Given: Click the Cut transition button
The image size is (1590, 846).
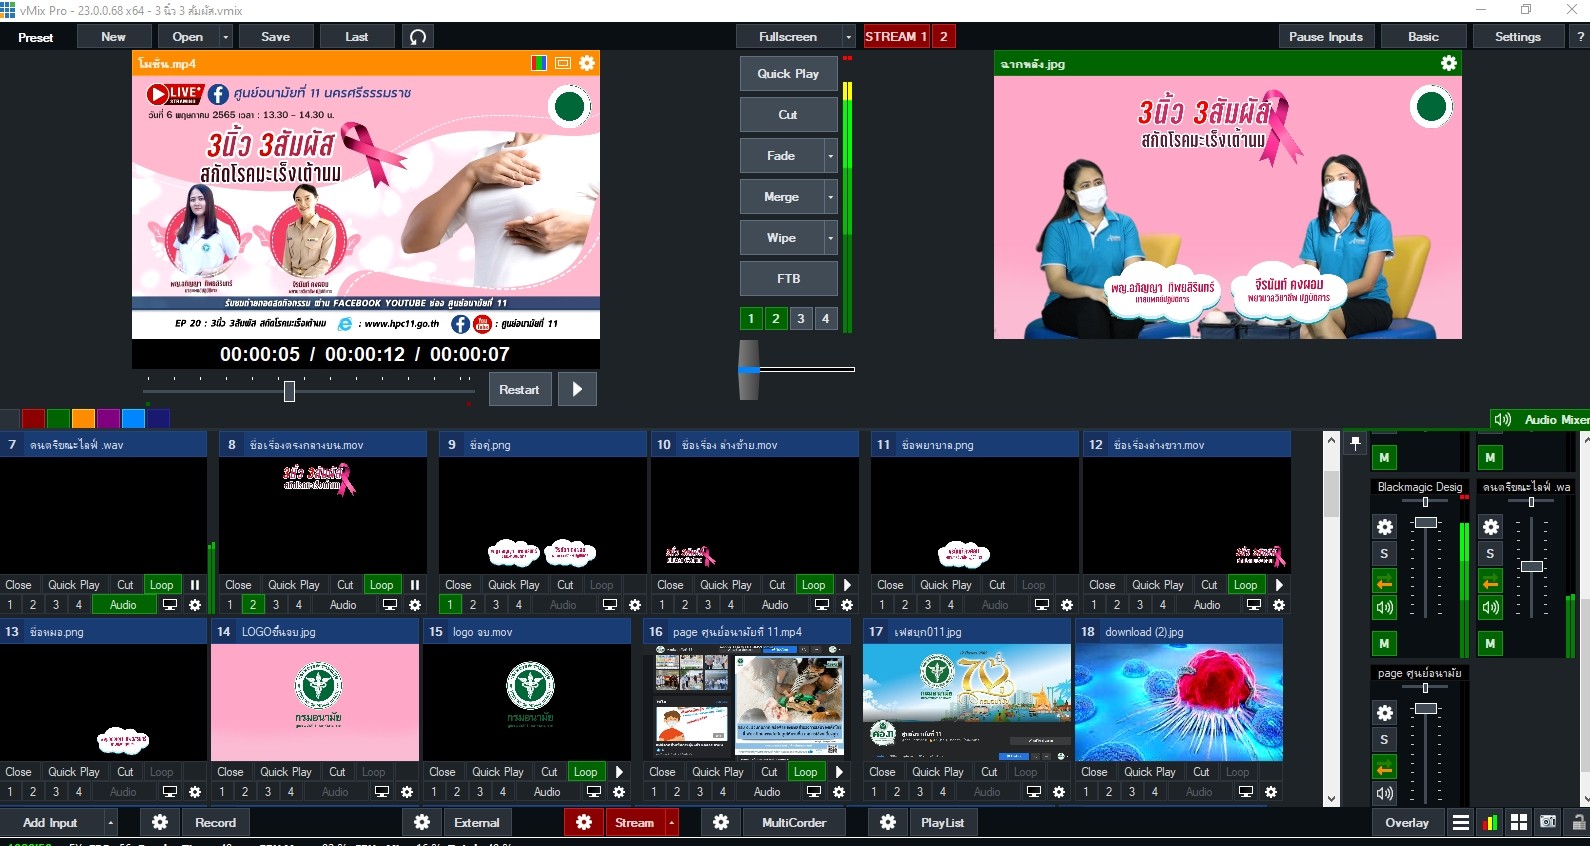Looking at the screenshot, I should pos(788,115).
